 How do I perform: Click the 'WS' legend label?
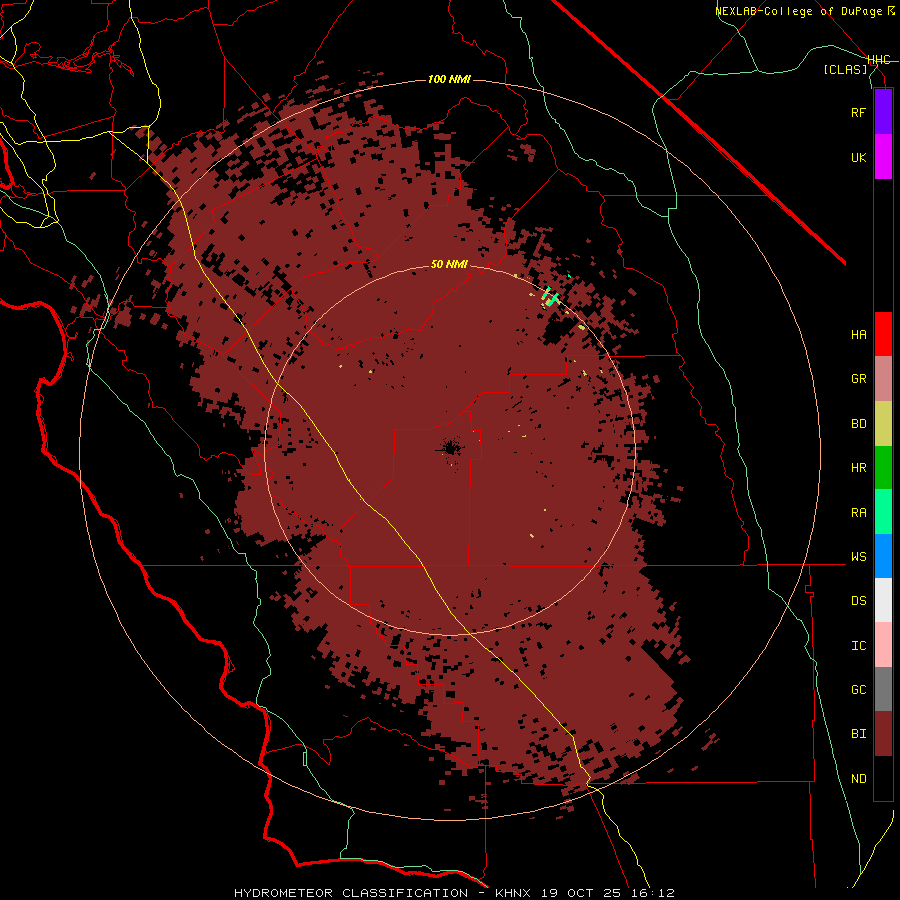tap(858, 556)
